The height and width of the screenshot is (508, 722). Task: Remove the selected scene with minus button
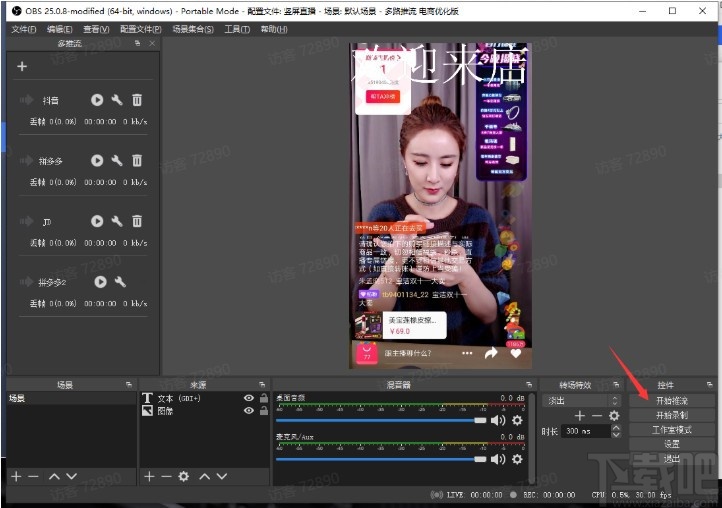[x=33, y=476]
